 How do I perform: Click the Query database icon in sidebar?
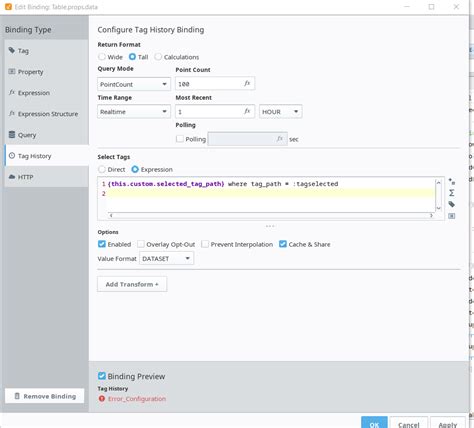tap(12, 134)
